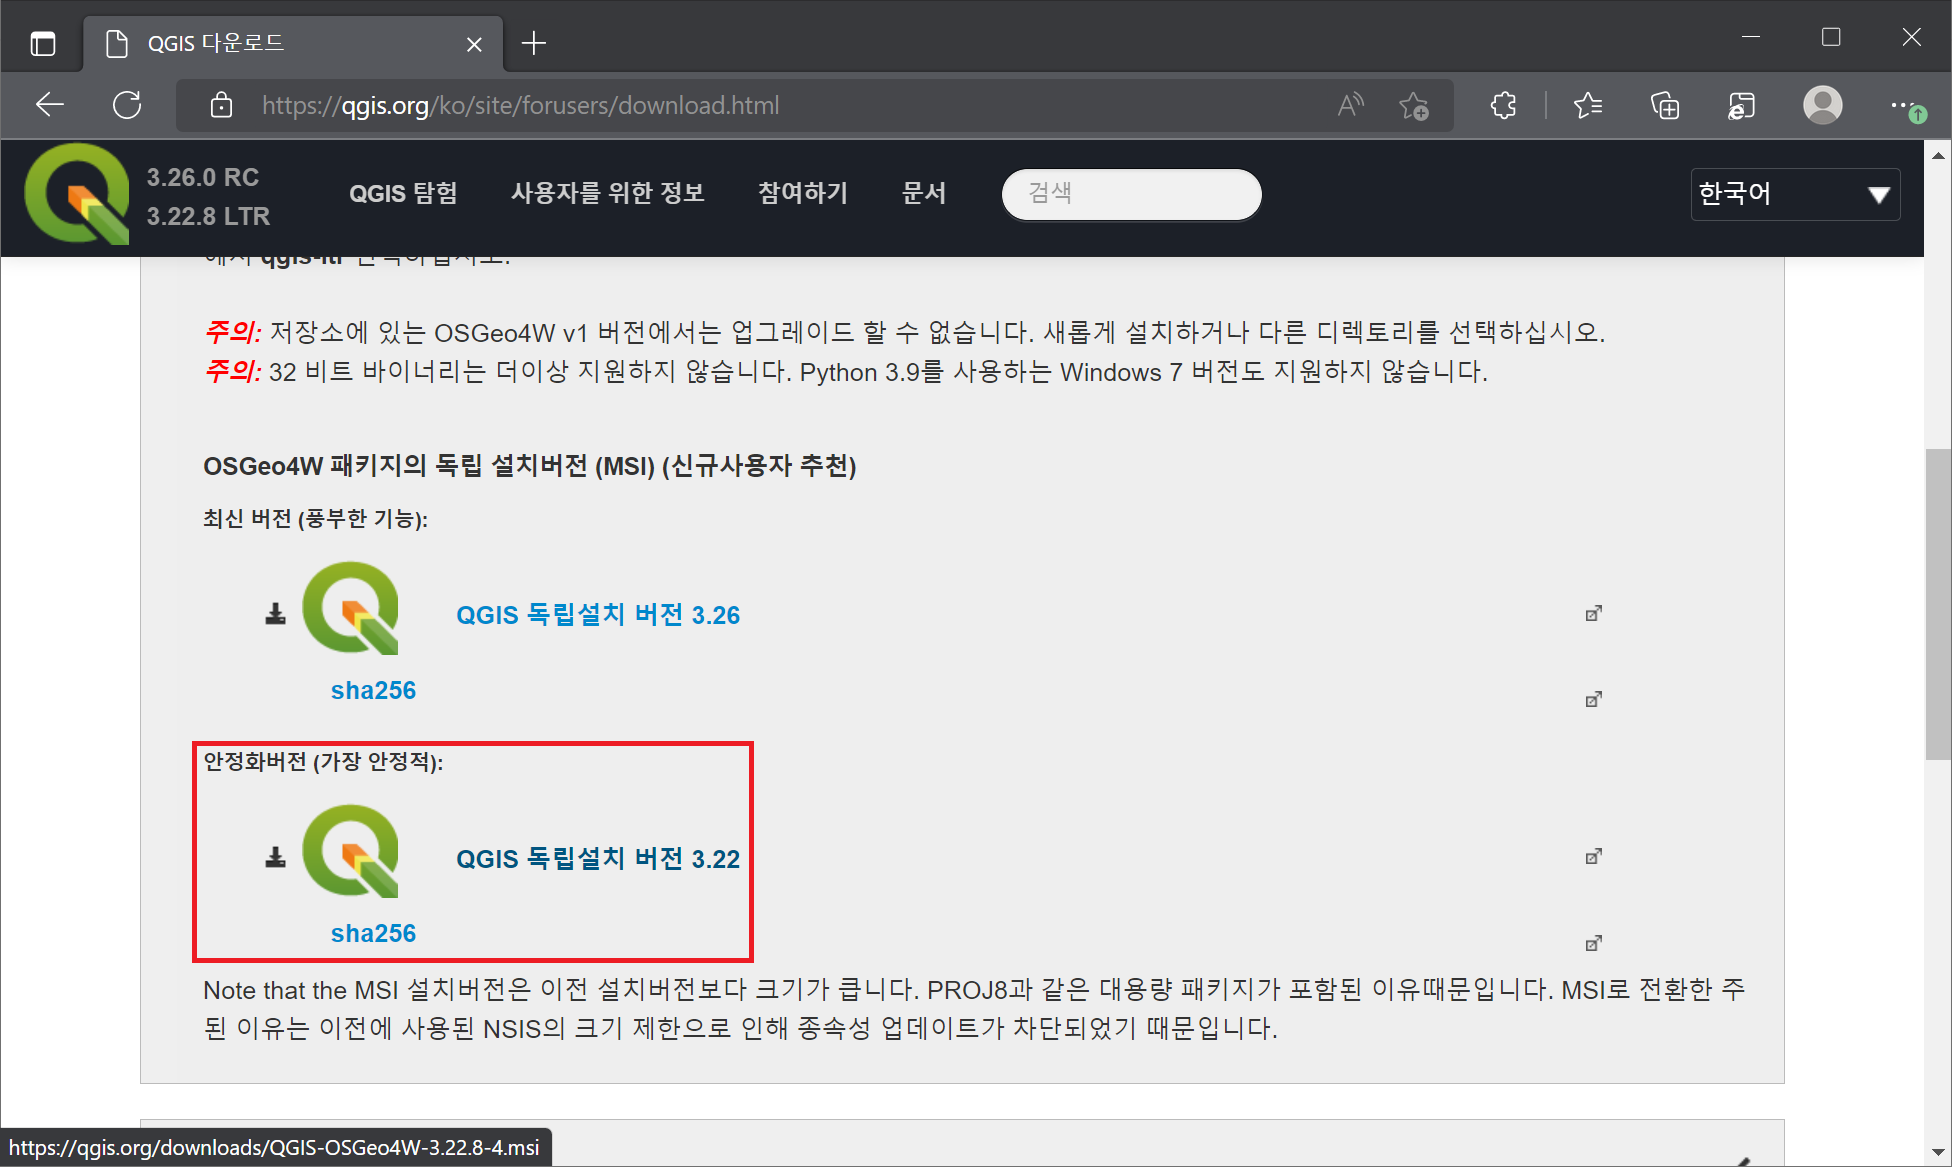Click the user profile avatar icon
The height and width of the screenshot is (1167, 1952).
(1822, 105)
